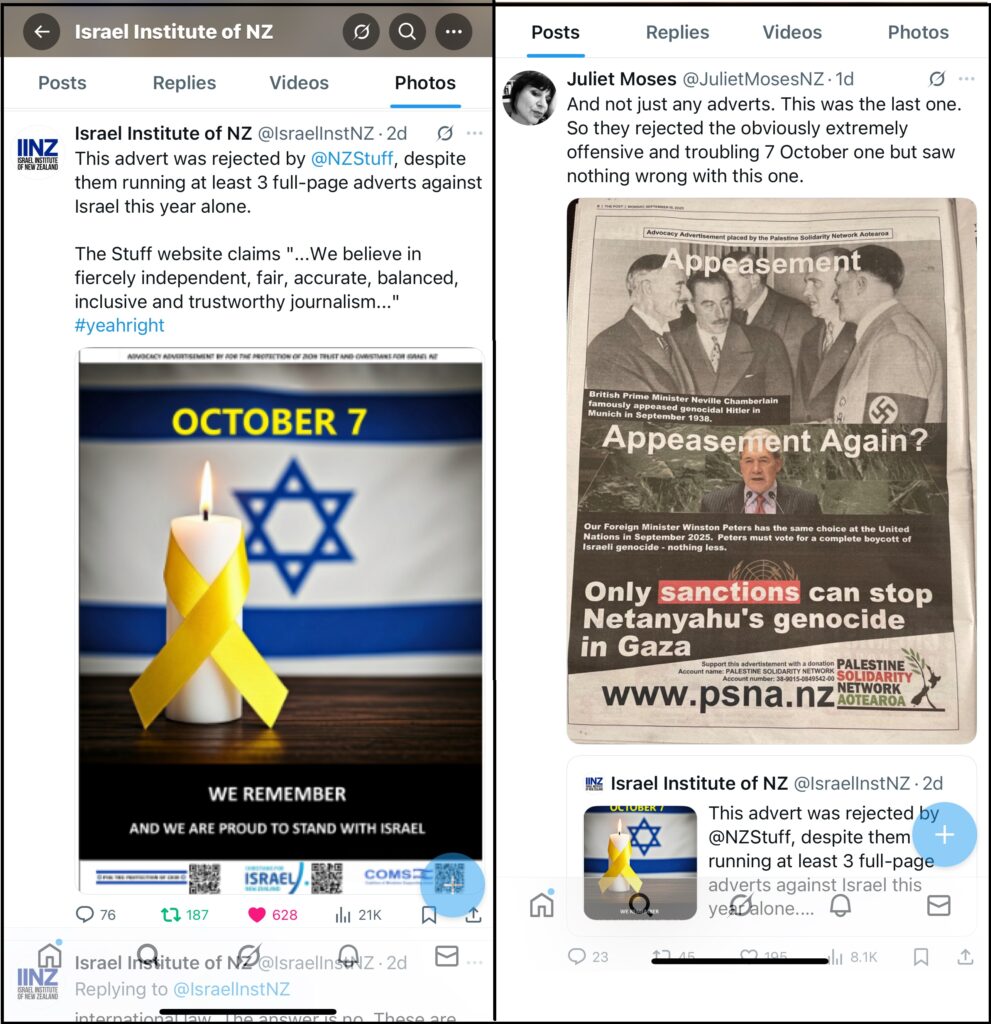Screen dimensions: 991x1024
Task: Open the quoted Israel Institute of NZ post
Action: click(x=772, y=846)
